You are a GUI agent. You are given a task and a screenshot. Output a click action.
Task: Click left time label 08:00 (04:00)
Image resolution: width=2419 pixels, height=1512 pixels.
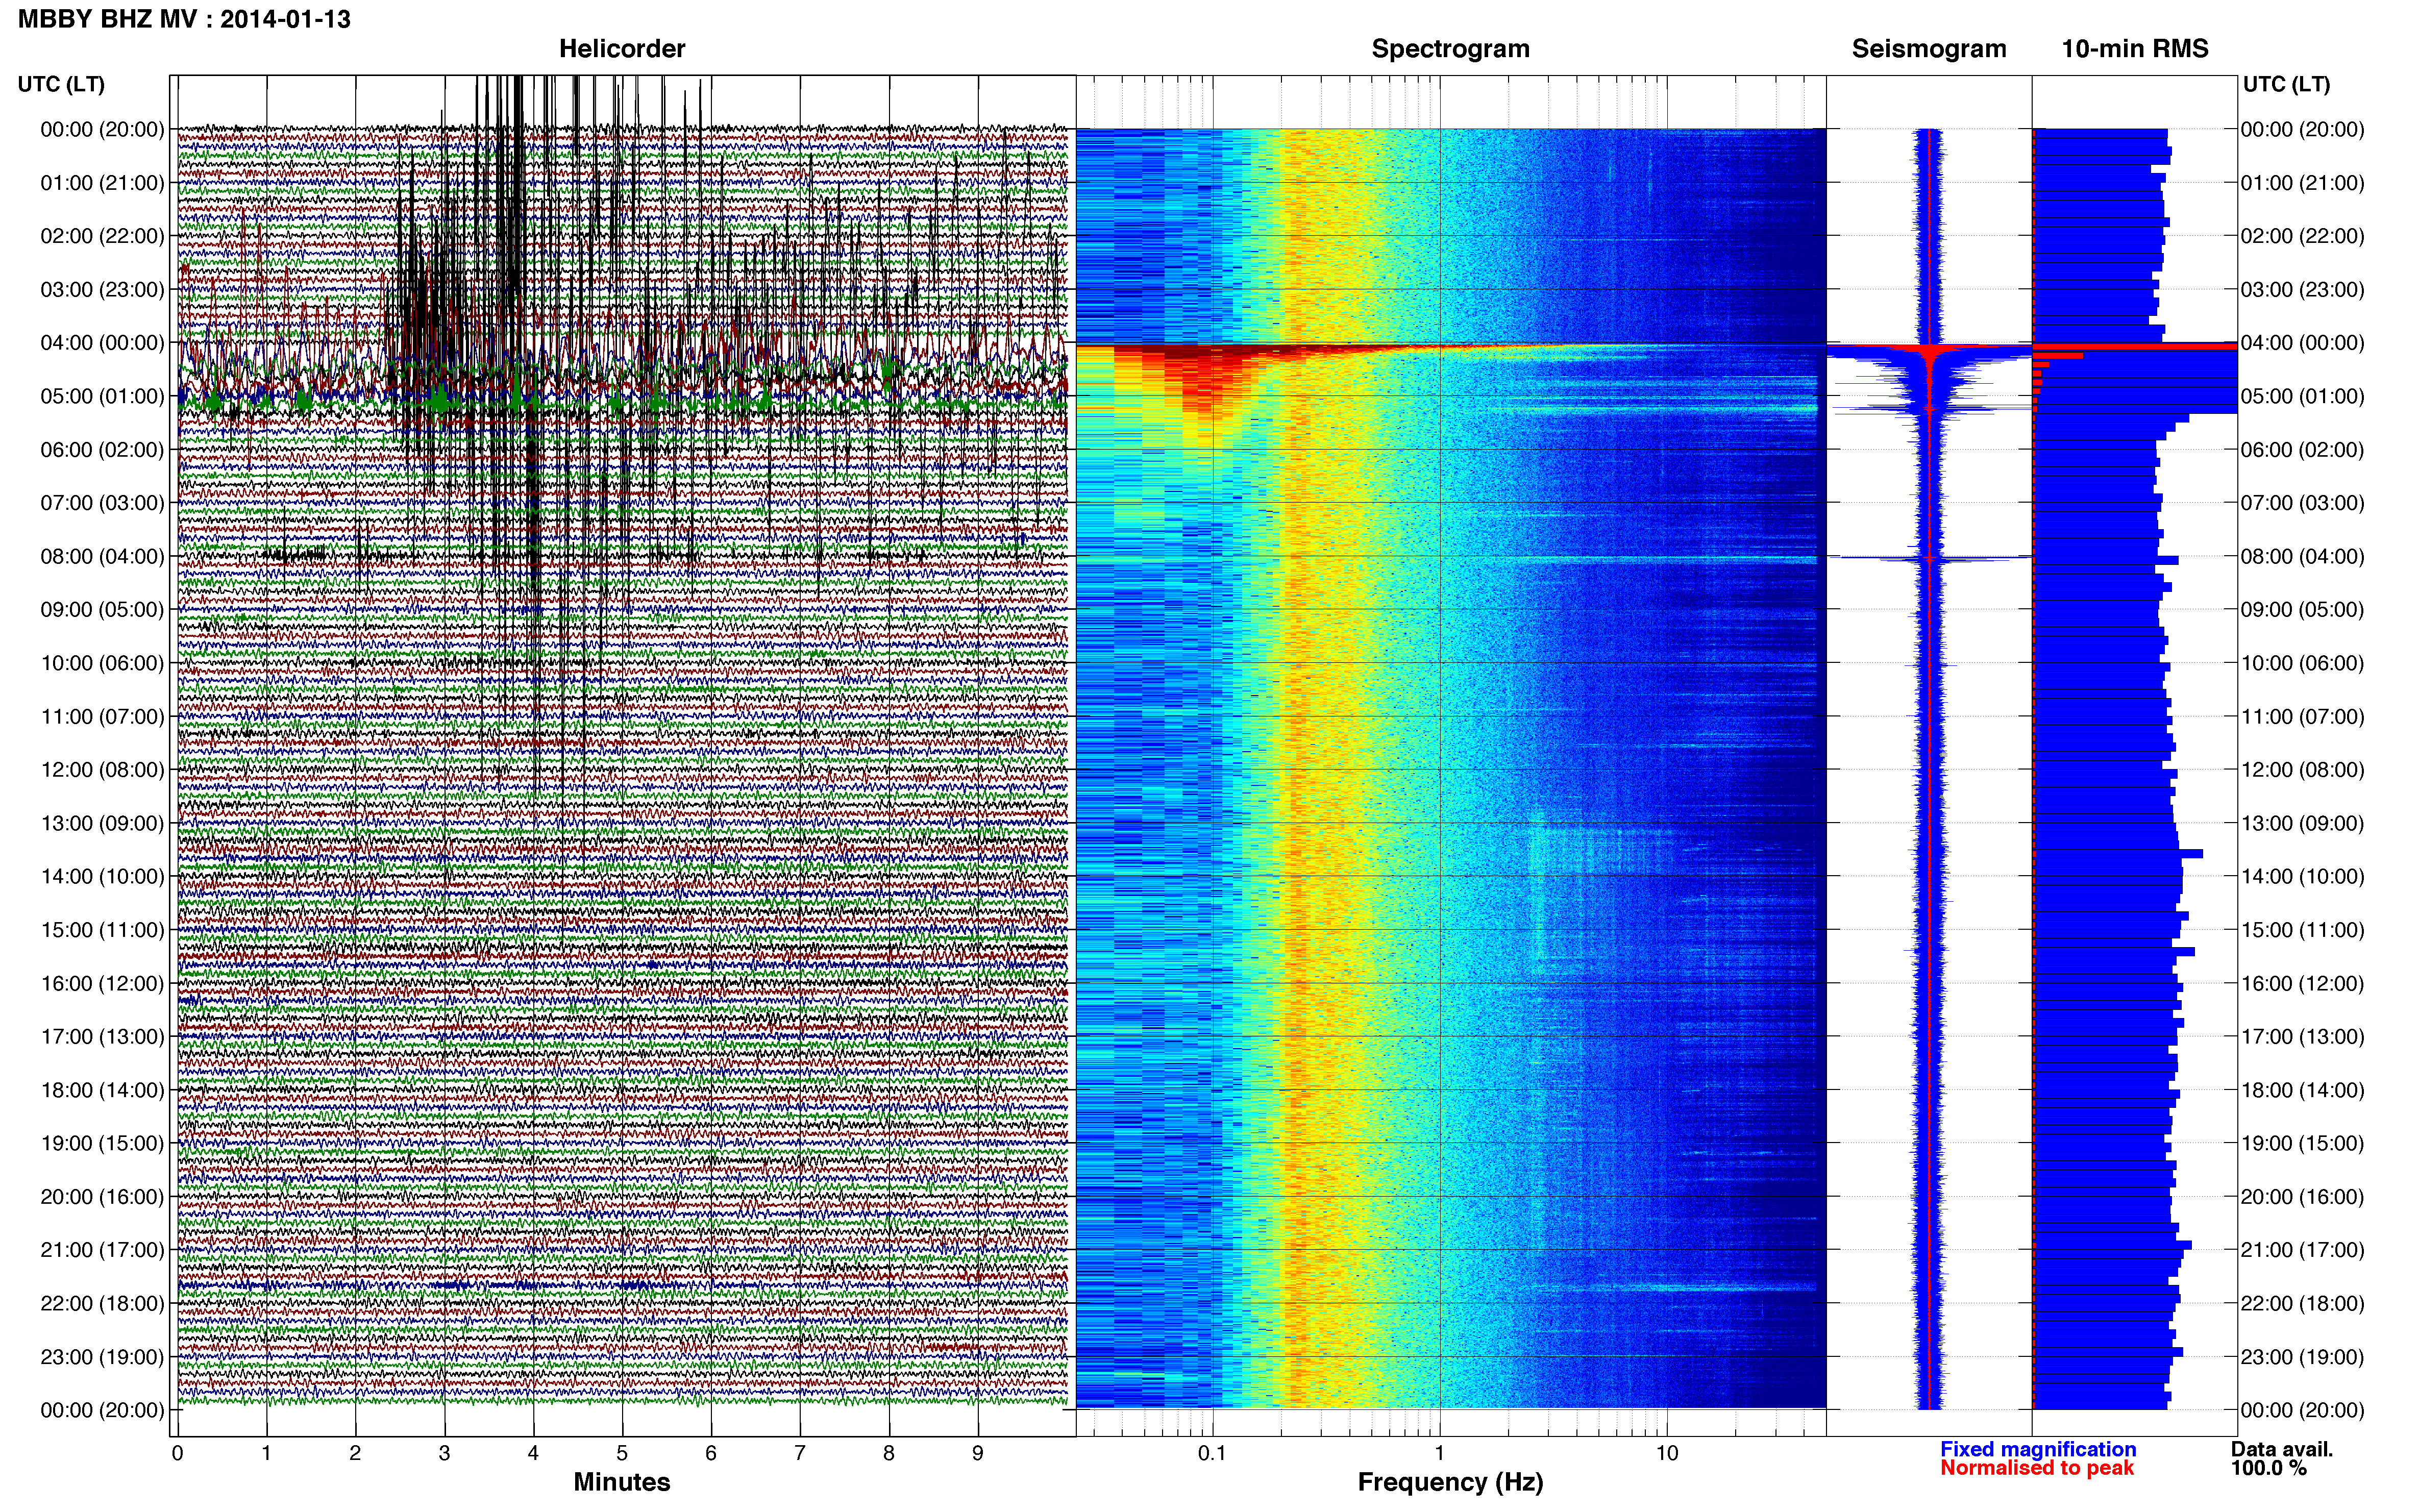coord(102,556)
